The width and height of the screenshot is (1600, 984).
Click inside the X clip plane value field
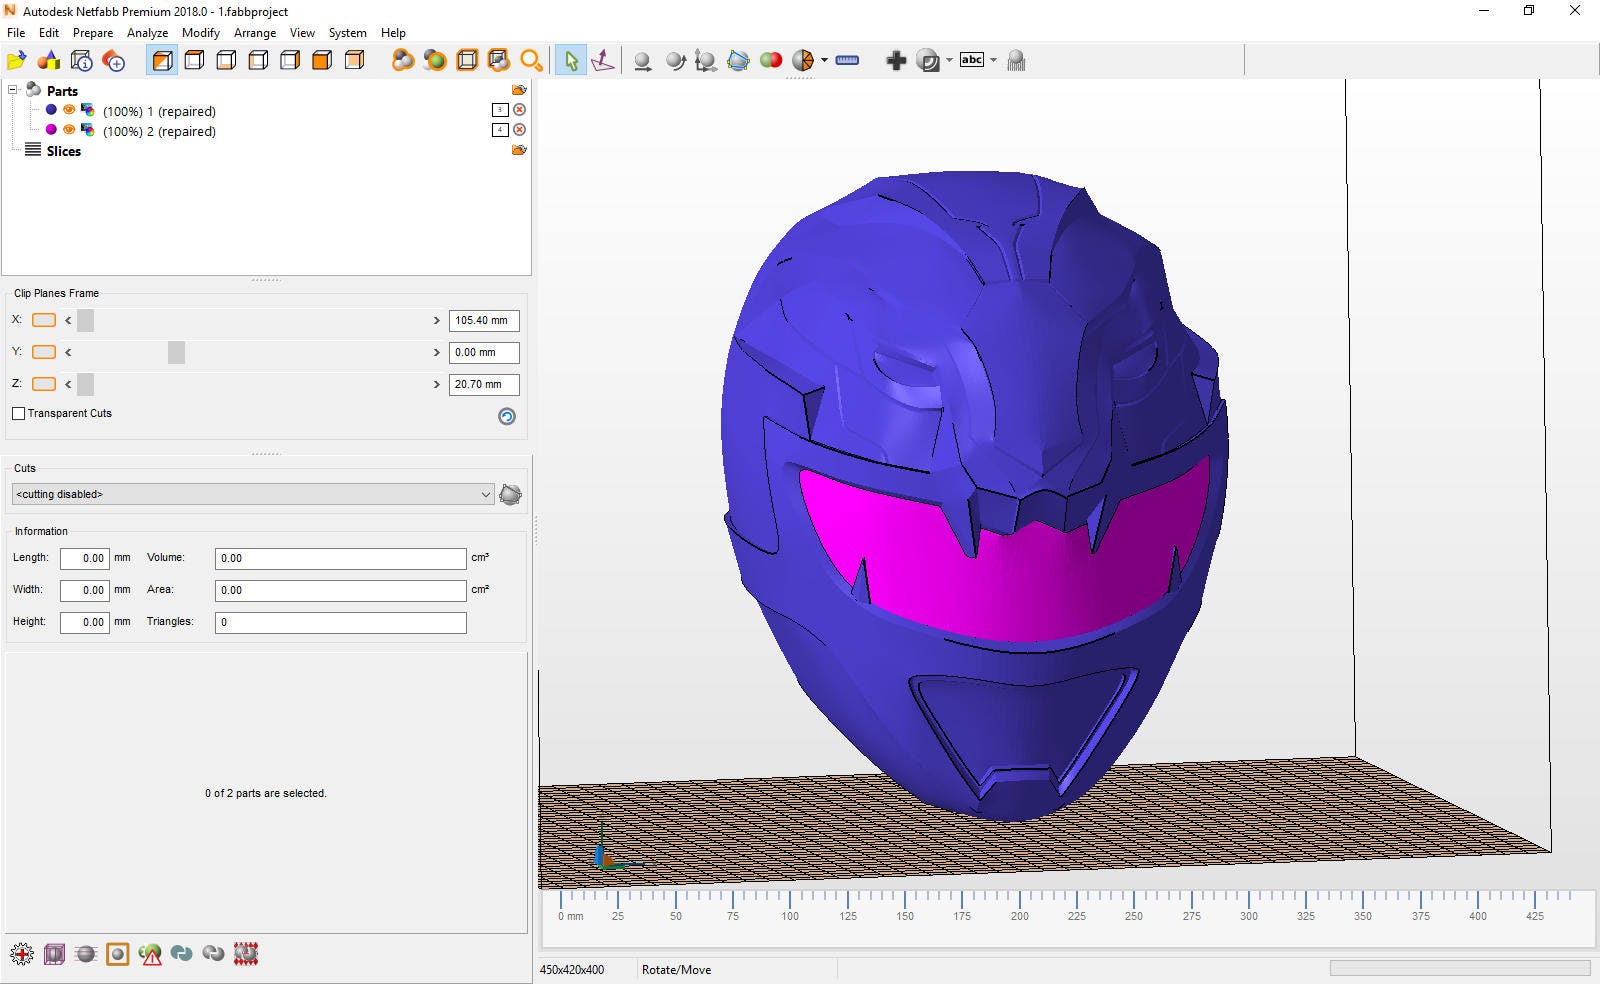[483, 320]
